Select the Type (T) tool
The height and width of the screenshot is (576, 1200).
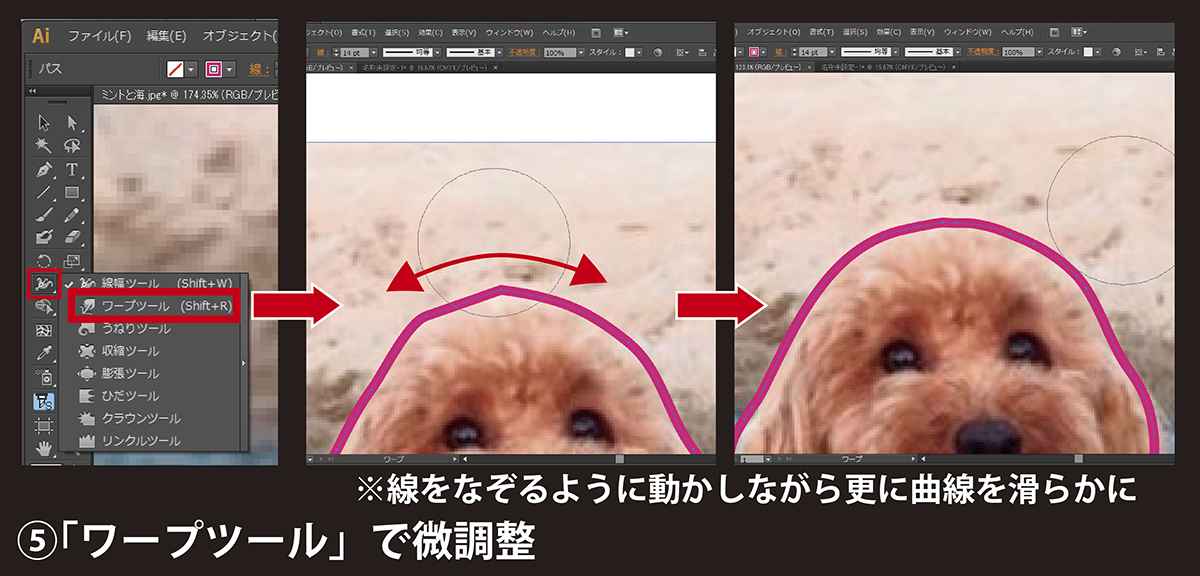(72, 169)
